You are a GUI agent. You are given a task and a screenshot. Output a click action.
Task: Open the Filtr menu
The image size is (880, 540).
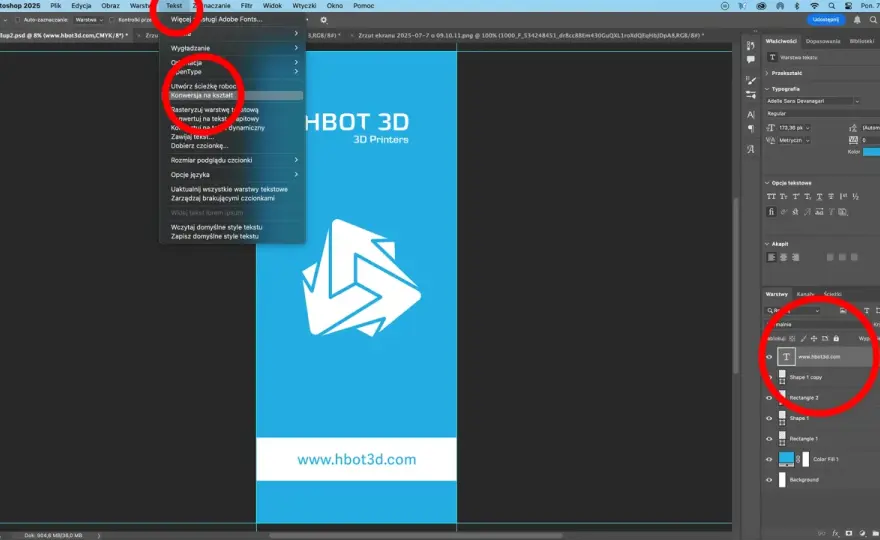tap(246, 6)
